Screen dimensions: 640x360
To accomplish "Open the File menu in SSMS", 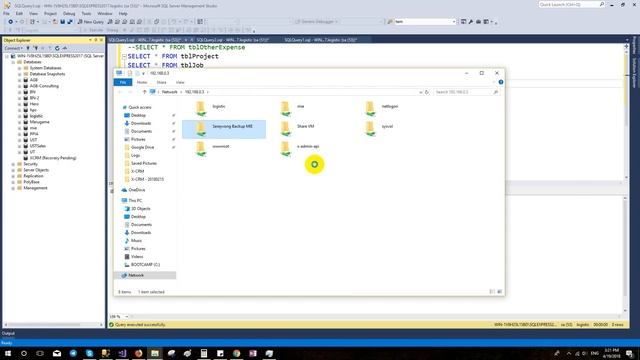I will click(7, 13).
